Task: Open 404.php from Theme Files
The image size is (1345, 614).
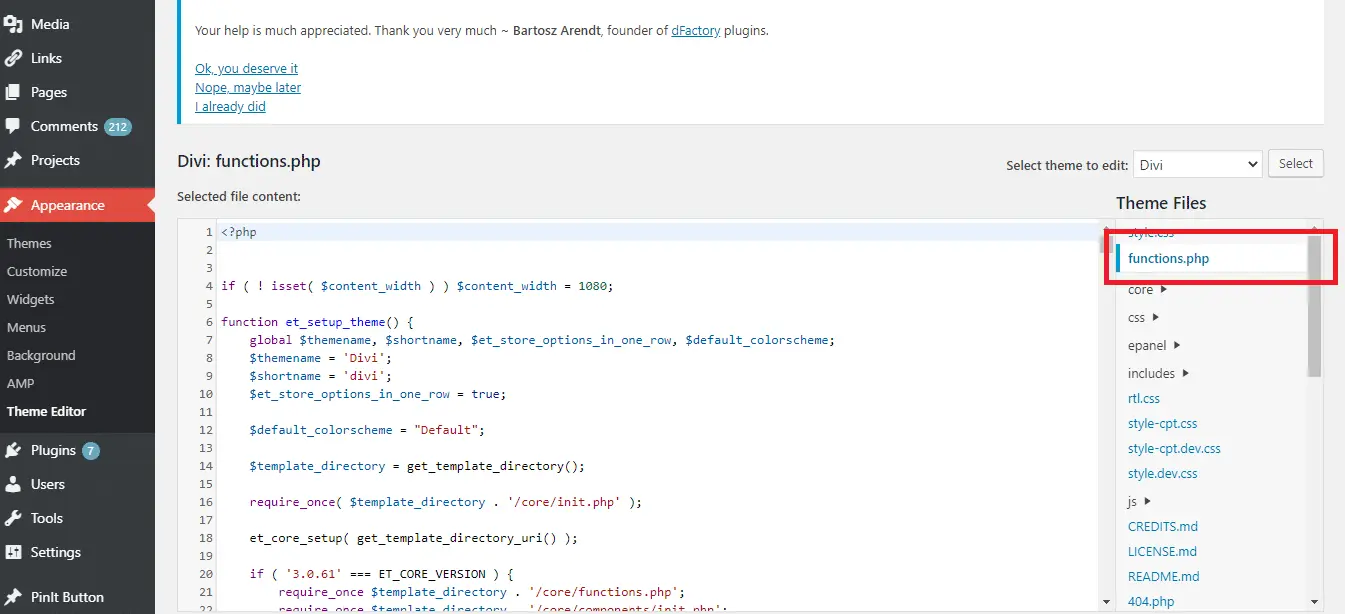Action: point(1150,600)
